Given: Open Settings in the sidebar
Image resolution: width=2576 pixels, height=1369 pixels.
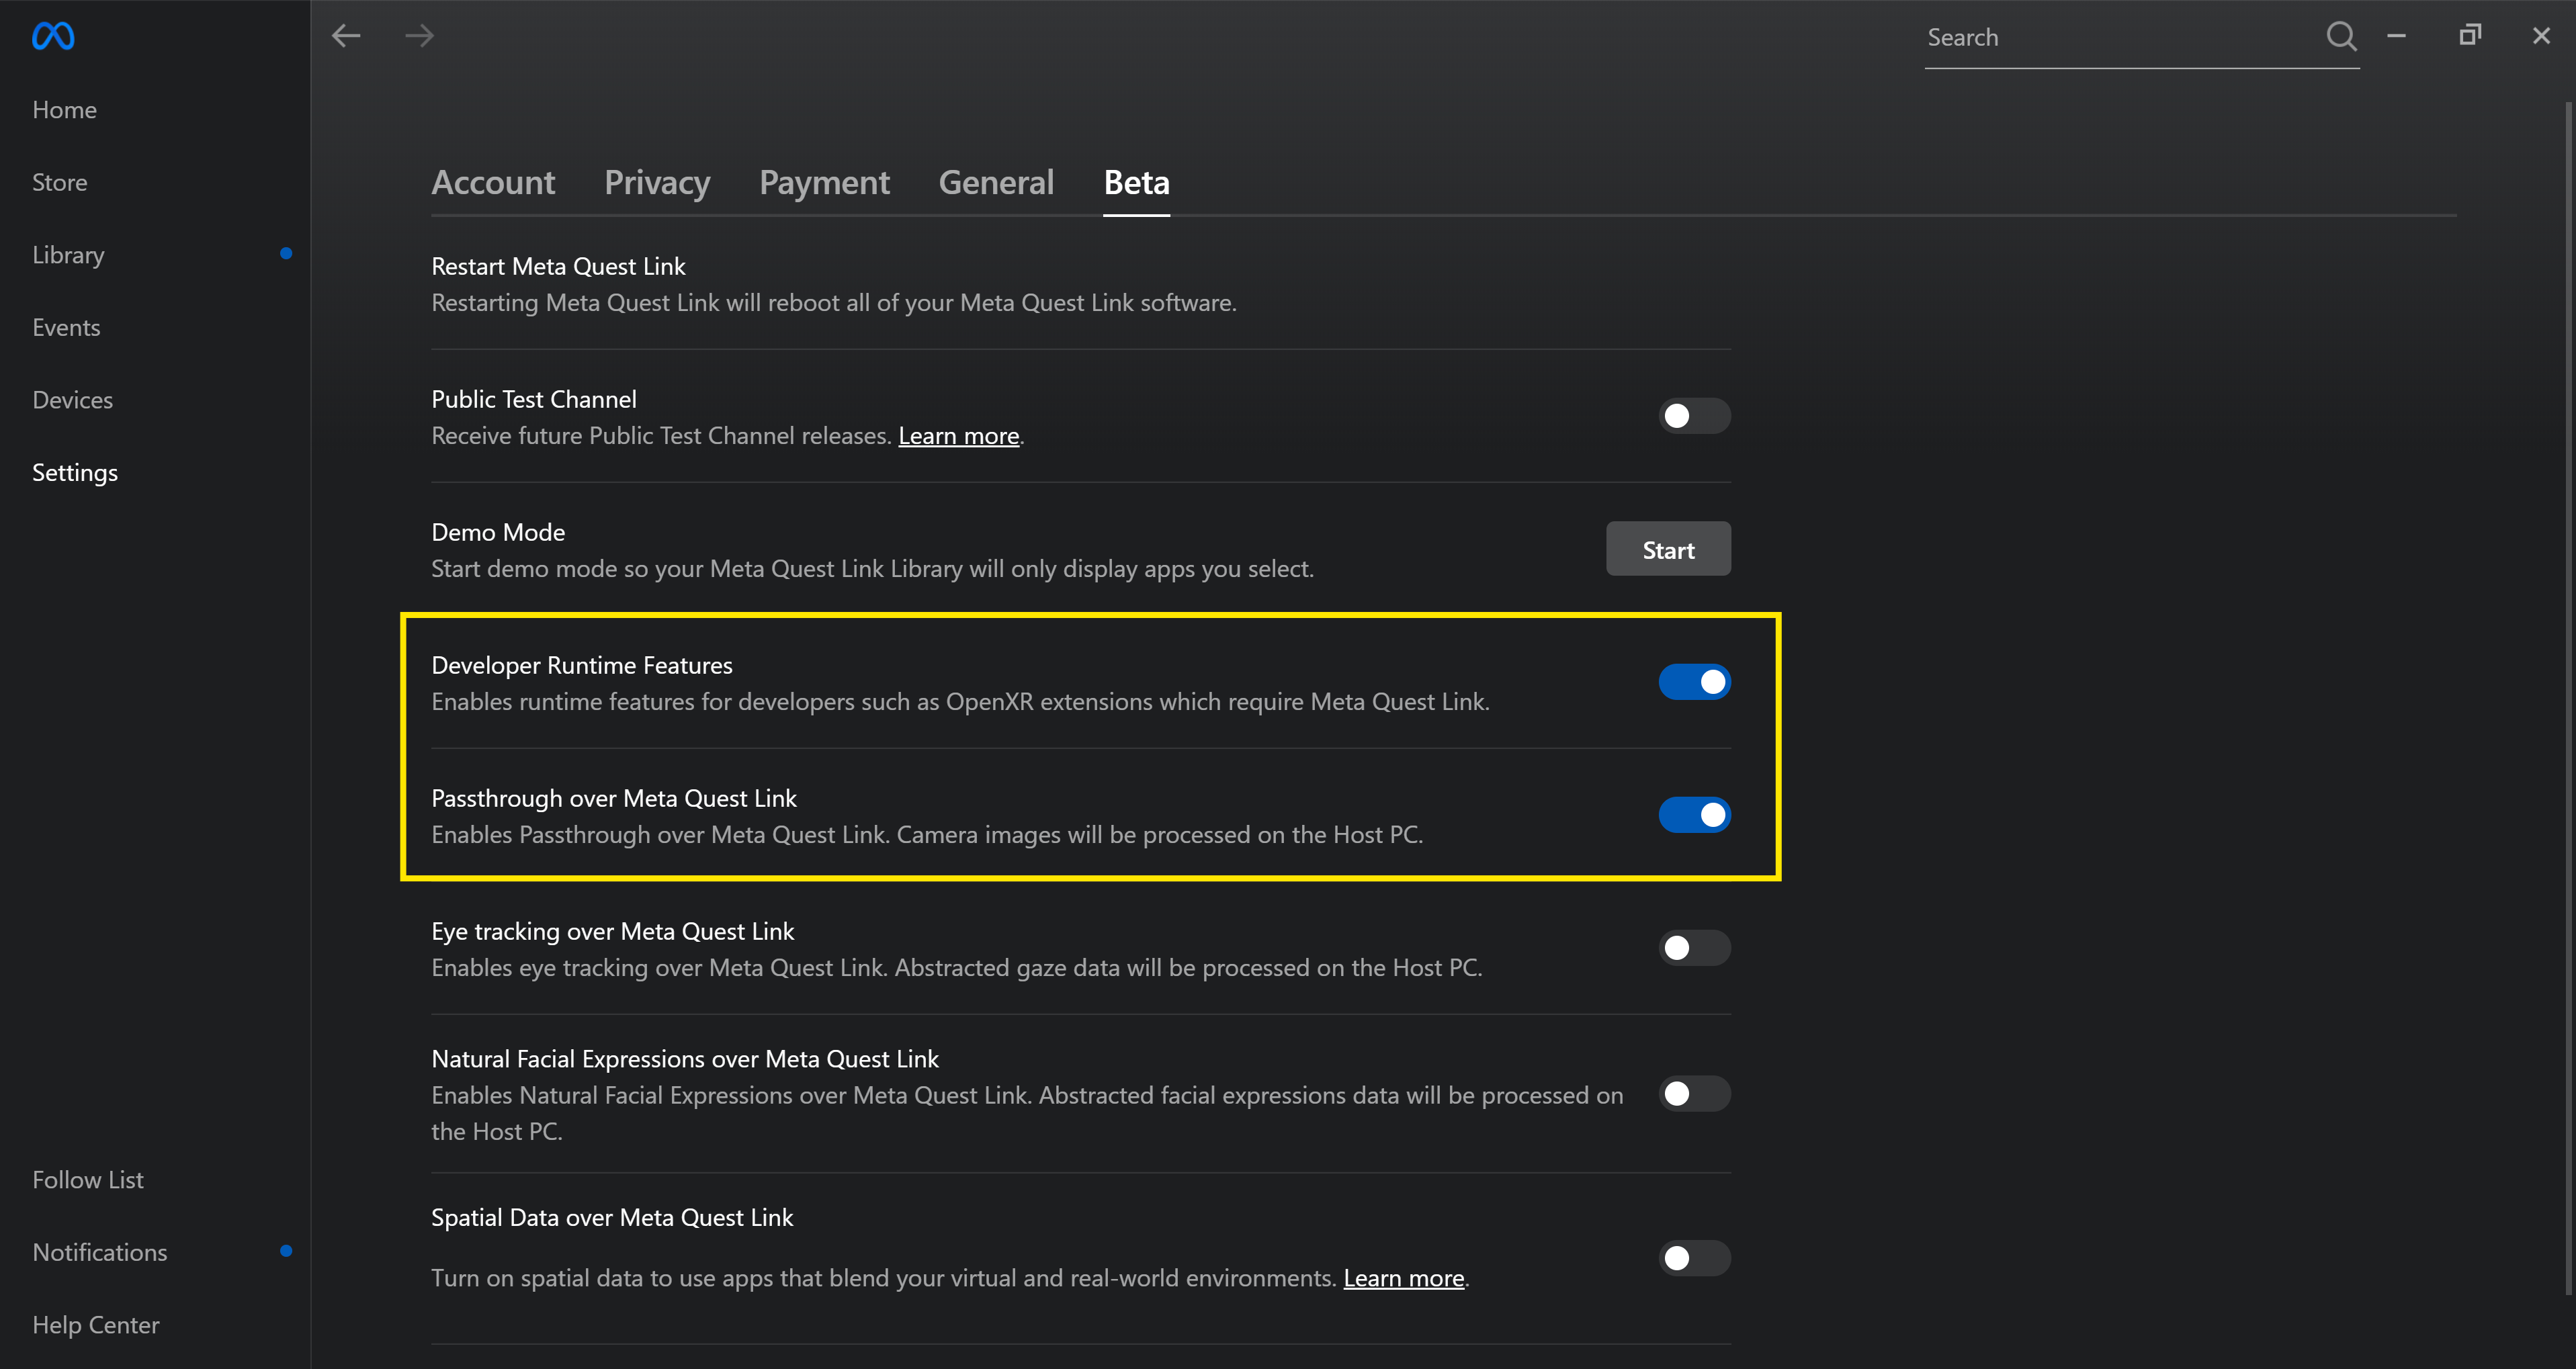Looking at the screenshot, I should pyautogui.click(x=75, y=473).
